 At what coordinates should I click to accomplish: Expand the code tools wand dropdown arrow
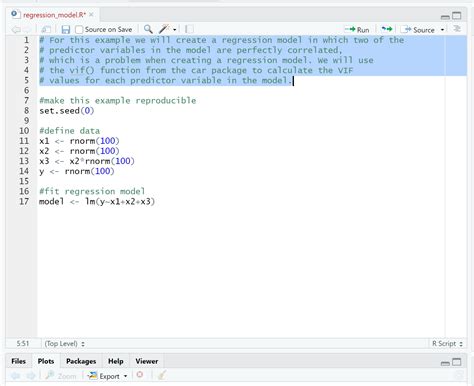[174, 30]
